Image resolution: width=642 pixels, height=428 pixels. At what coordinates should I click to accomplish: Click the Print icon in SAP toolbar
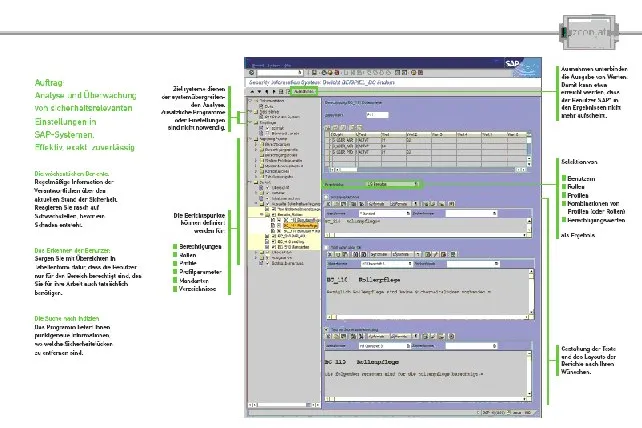[x=346, y=72]
